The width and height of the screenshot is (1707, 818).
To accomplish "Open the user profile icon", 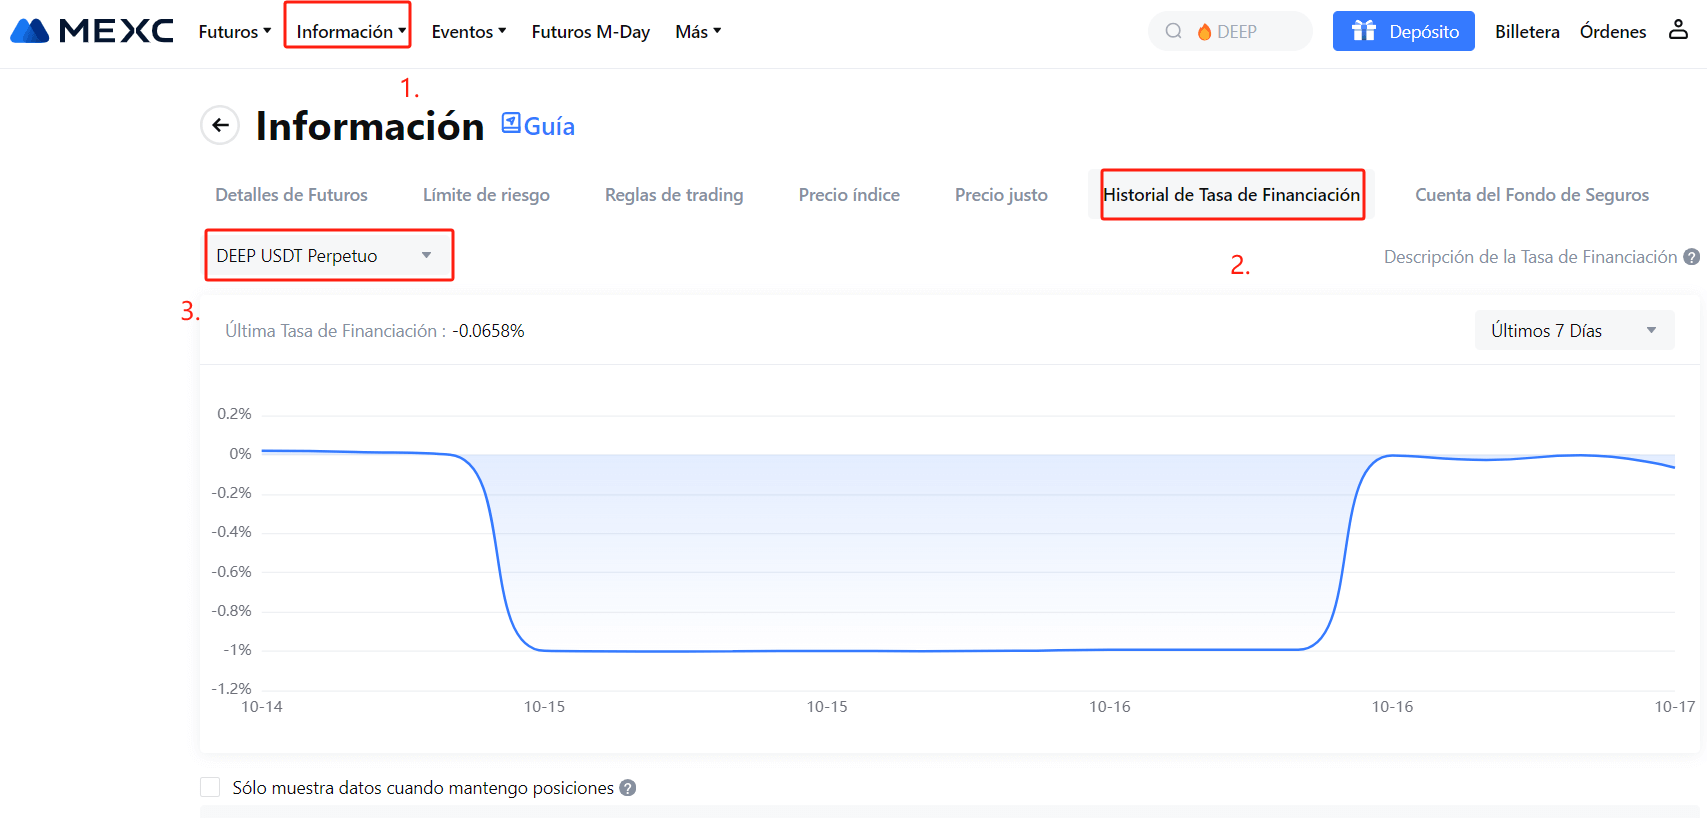I will (1678, 30).
